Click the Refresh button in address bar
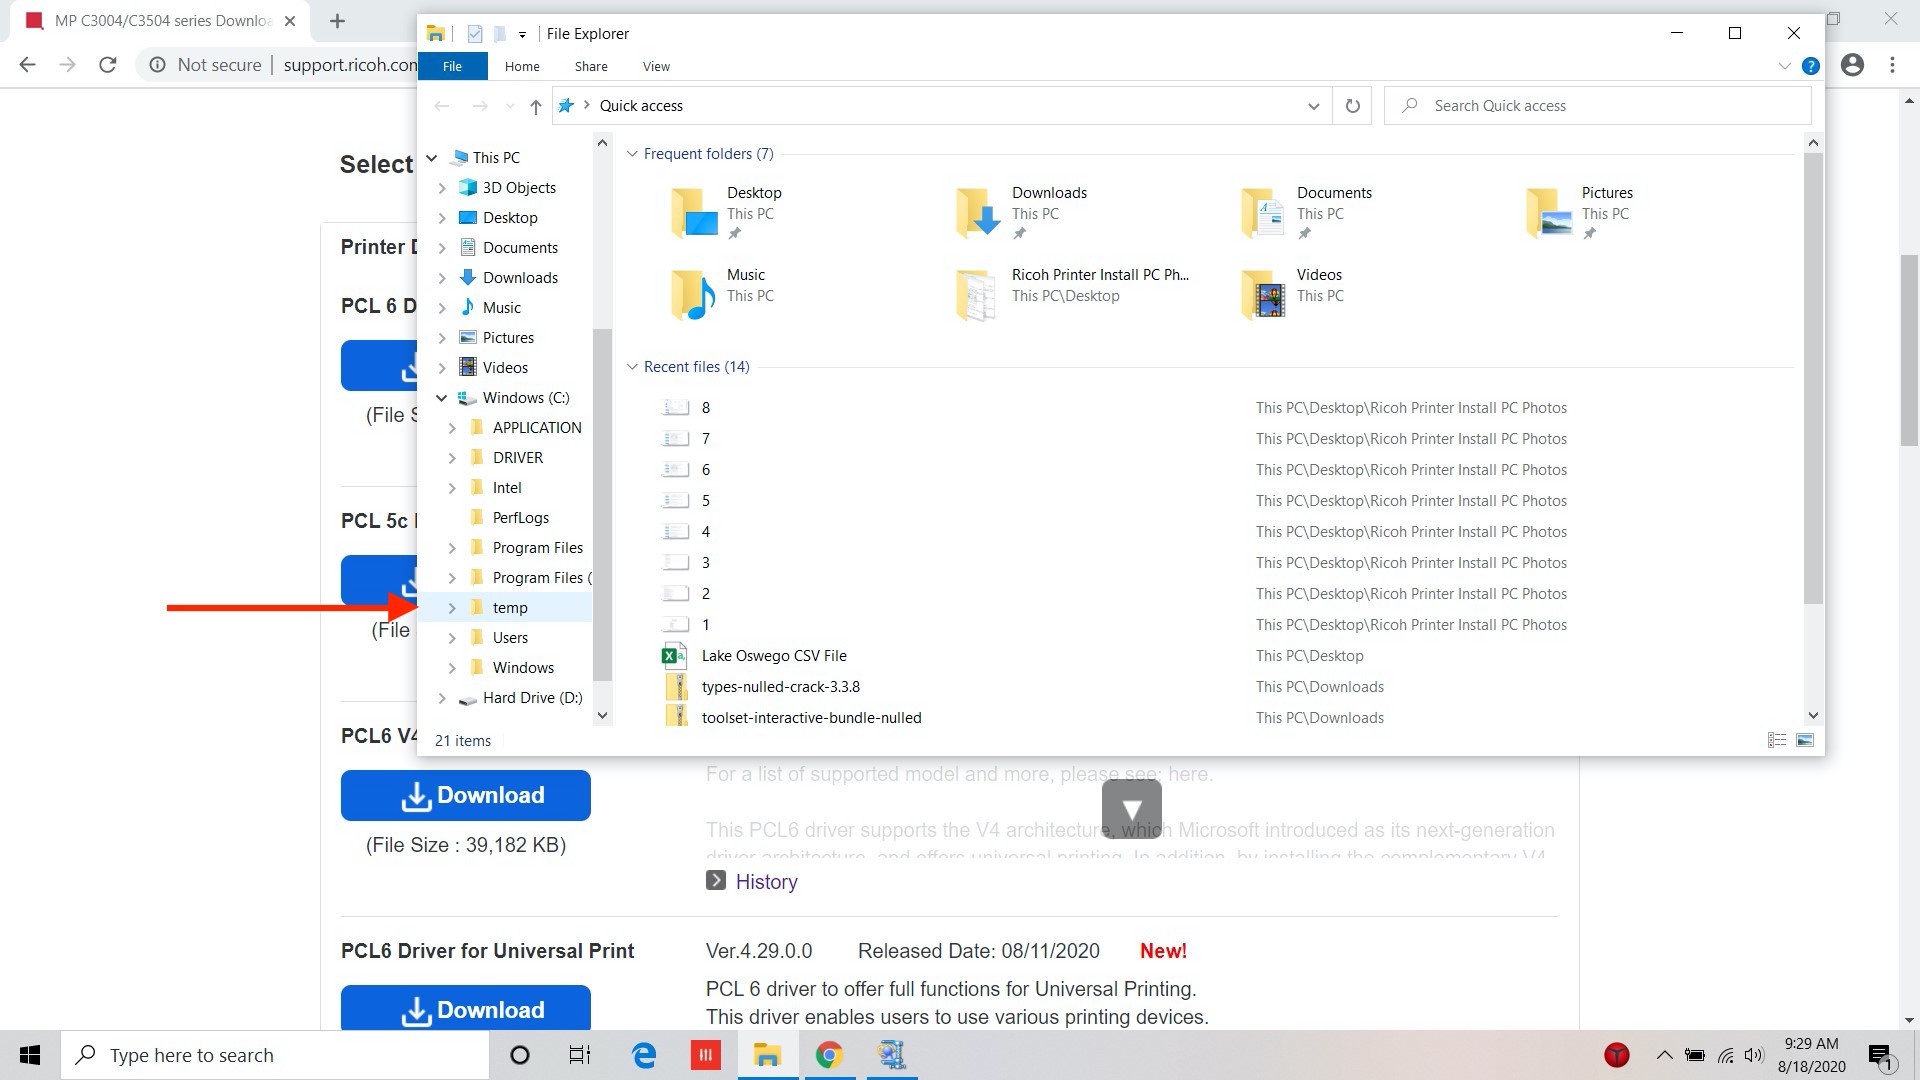 click(x=1352, y=106)
